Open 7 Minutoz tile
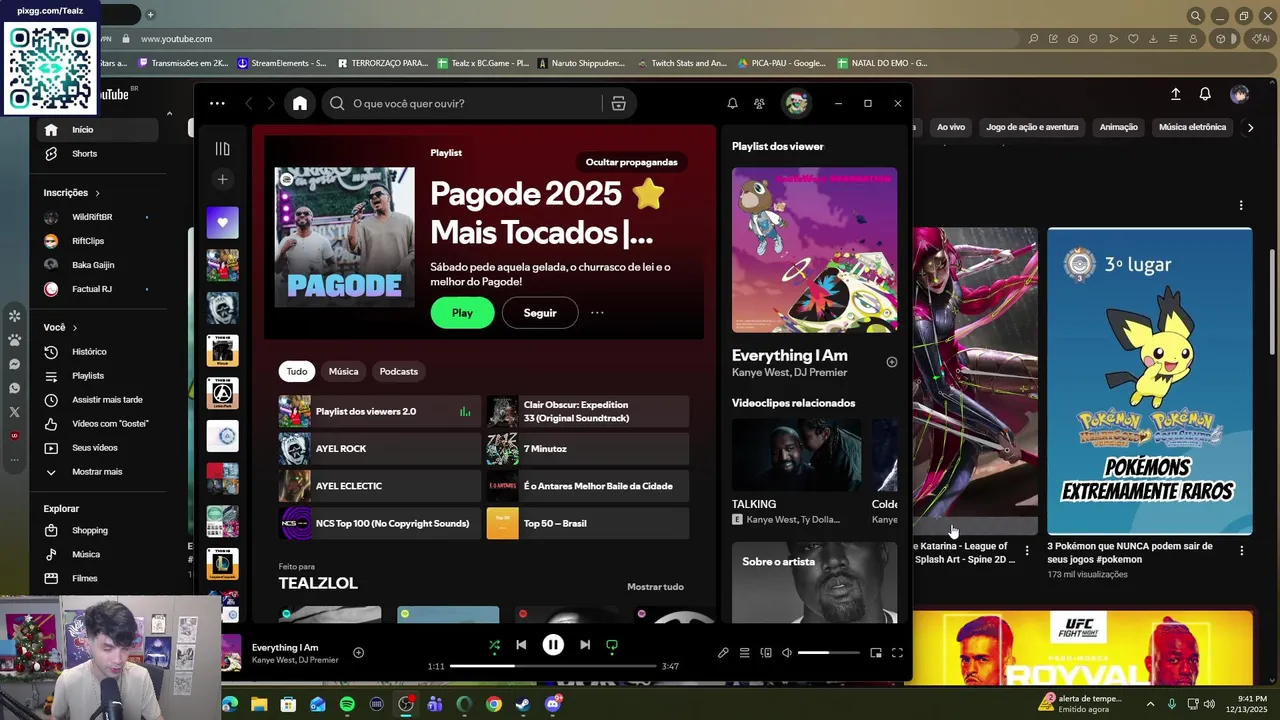Viewport: 1280px width, 720px height. tap(588, 449)
